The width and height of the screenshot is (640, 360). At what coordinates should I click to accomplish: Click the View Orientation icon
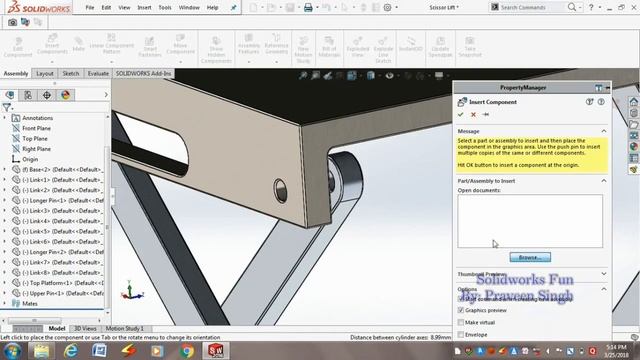coord(351,76)
